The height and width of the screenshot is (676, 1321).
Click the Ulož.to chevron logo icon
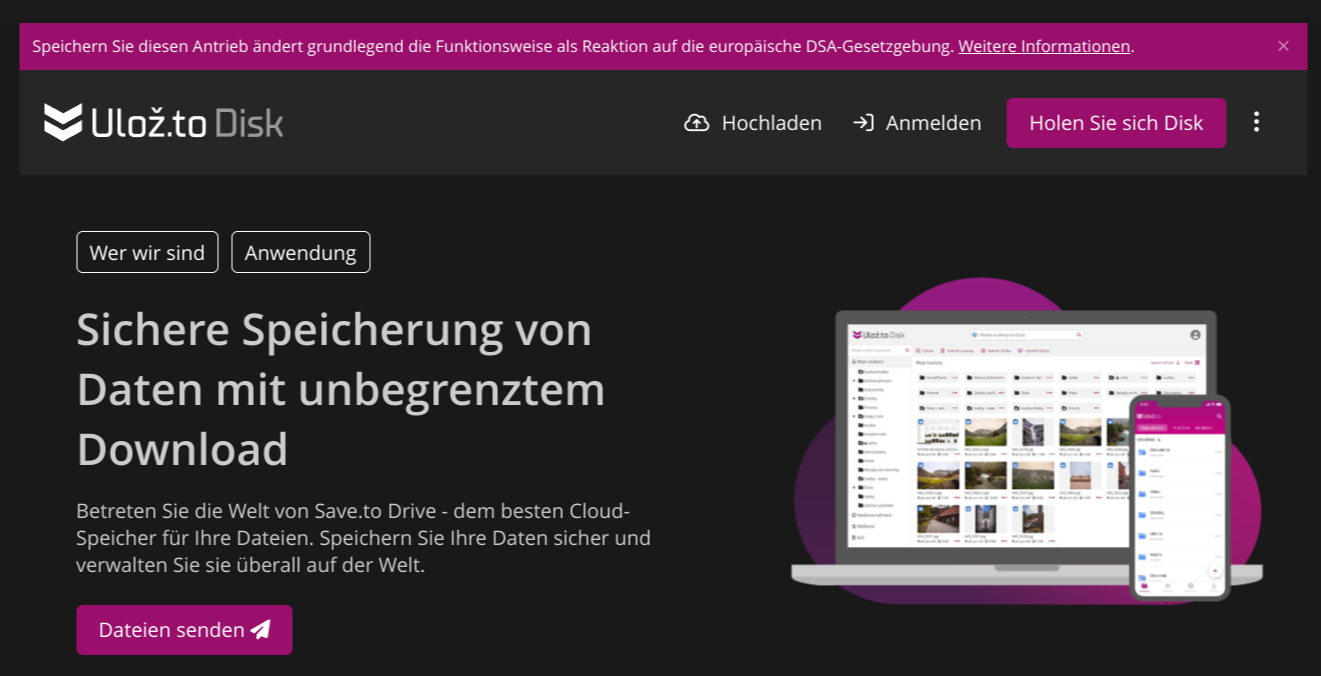[63, 122]
